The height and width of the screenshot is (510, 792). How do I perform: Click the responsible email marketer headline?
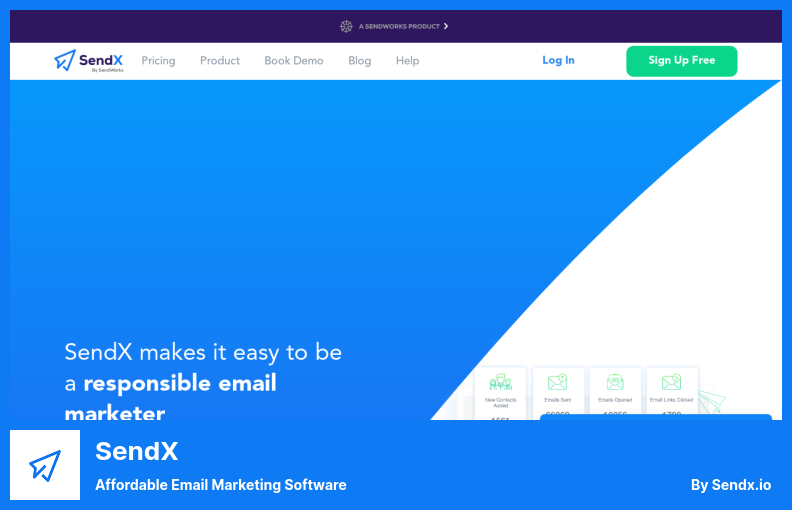pyautogui.click(x=170, y=398)
